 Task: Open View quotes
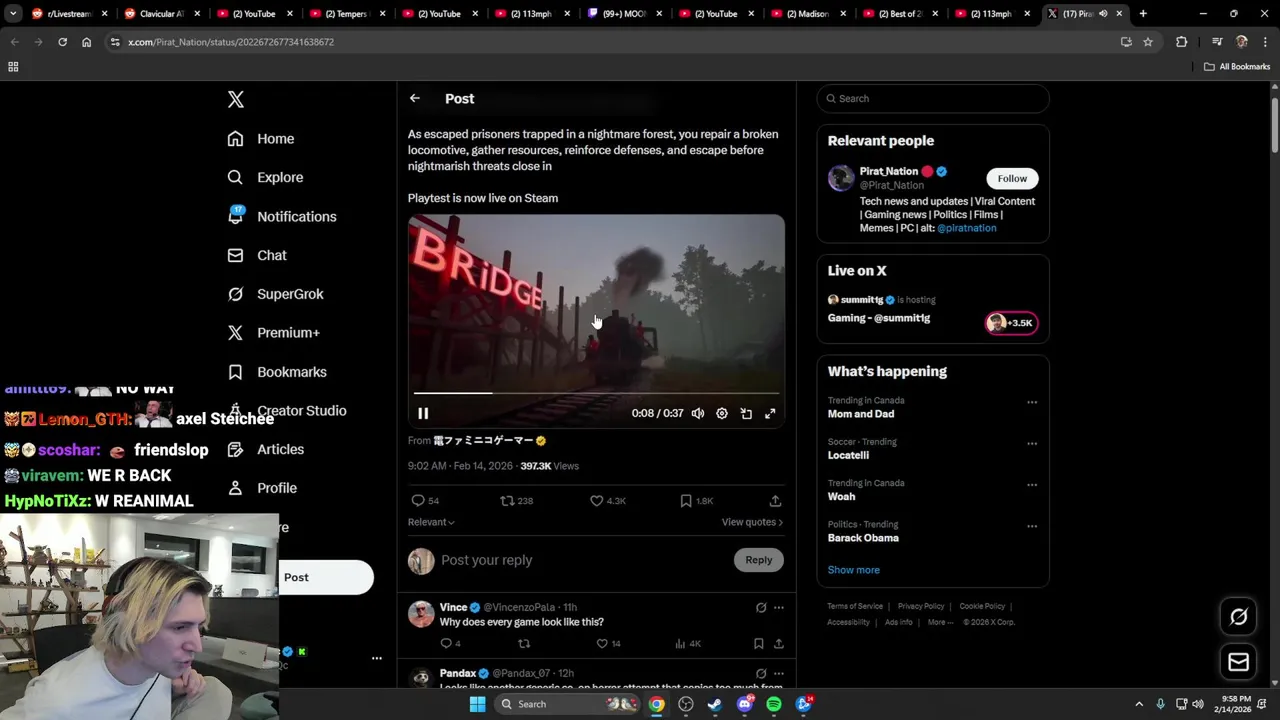click(x=752, y=522)
